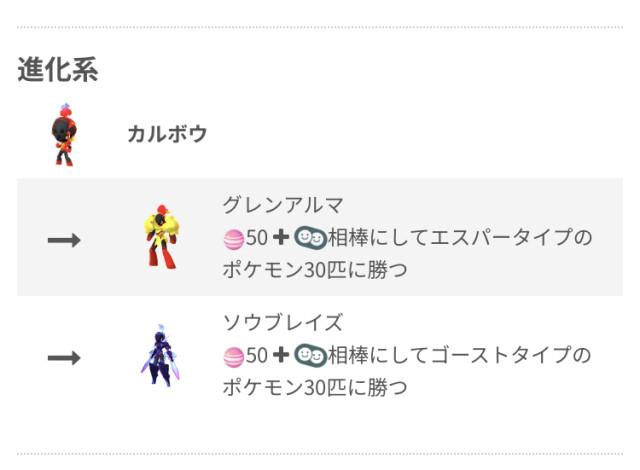640x470 pixels.
Task: Click the buddy faces icon in Armarouge row
Action: tap(310, 238)
